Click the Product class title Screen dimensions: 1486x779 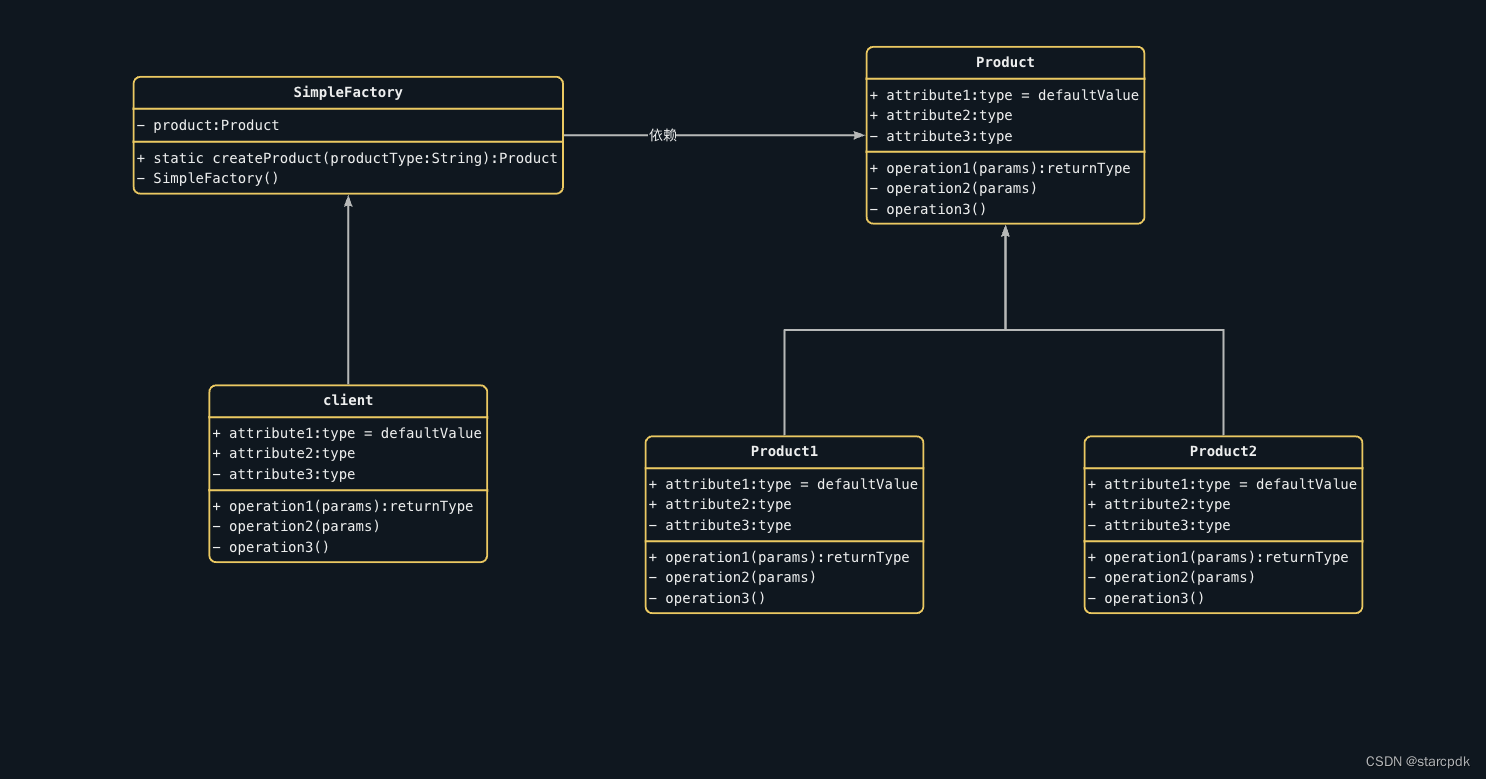point(1005,62)
